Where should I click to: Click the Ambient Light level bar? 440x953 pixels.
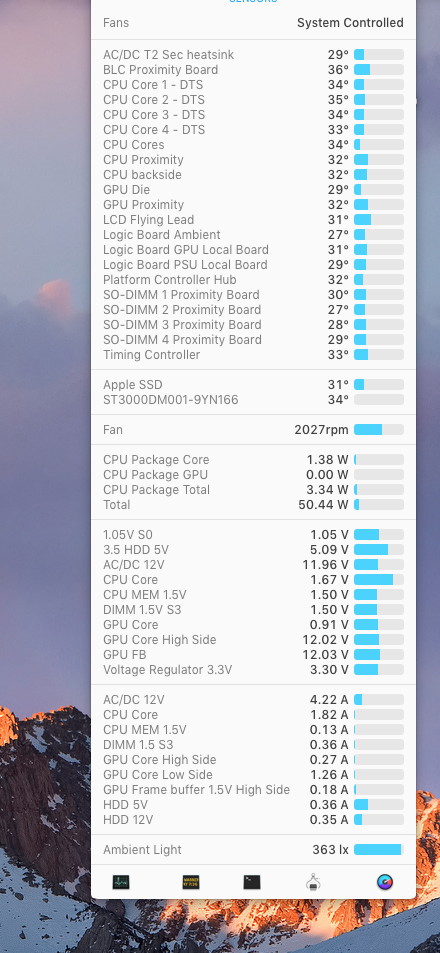coord(379,850)
